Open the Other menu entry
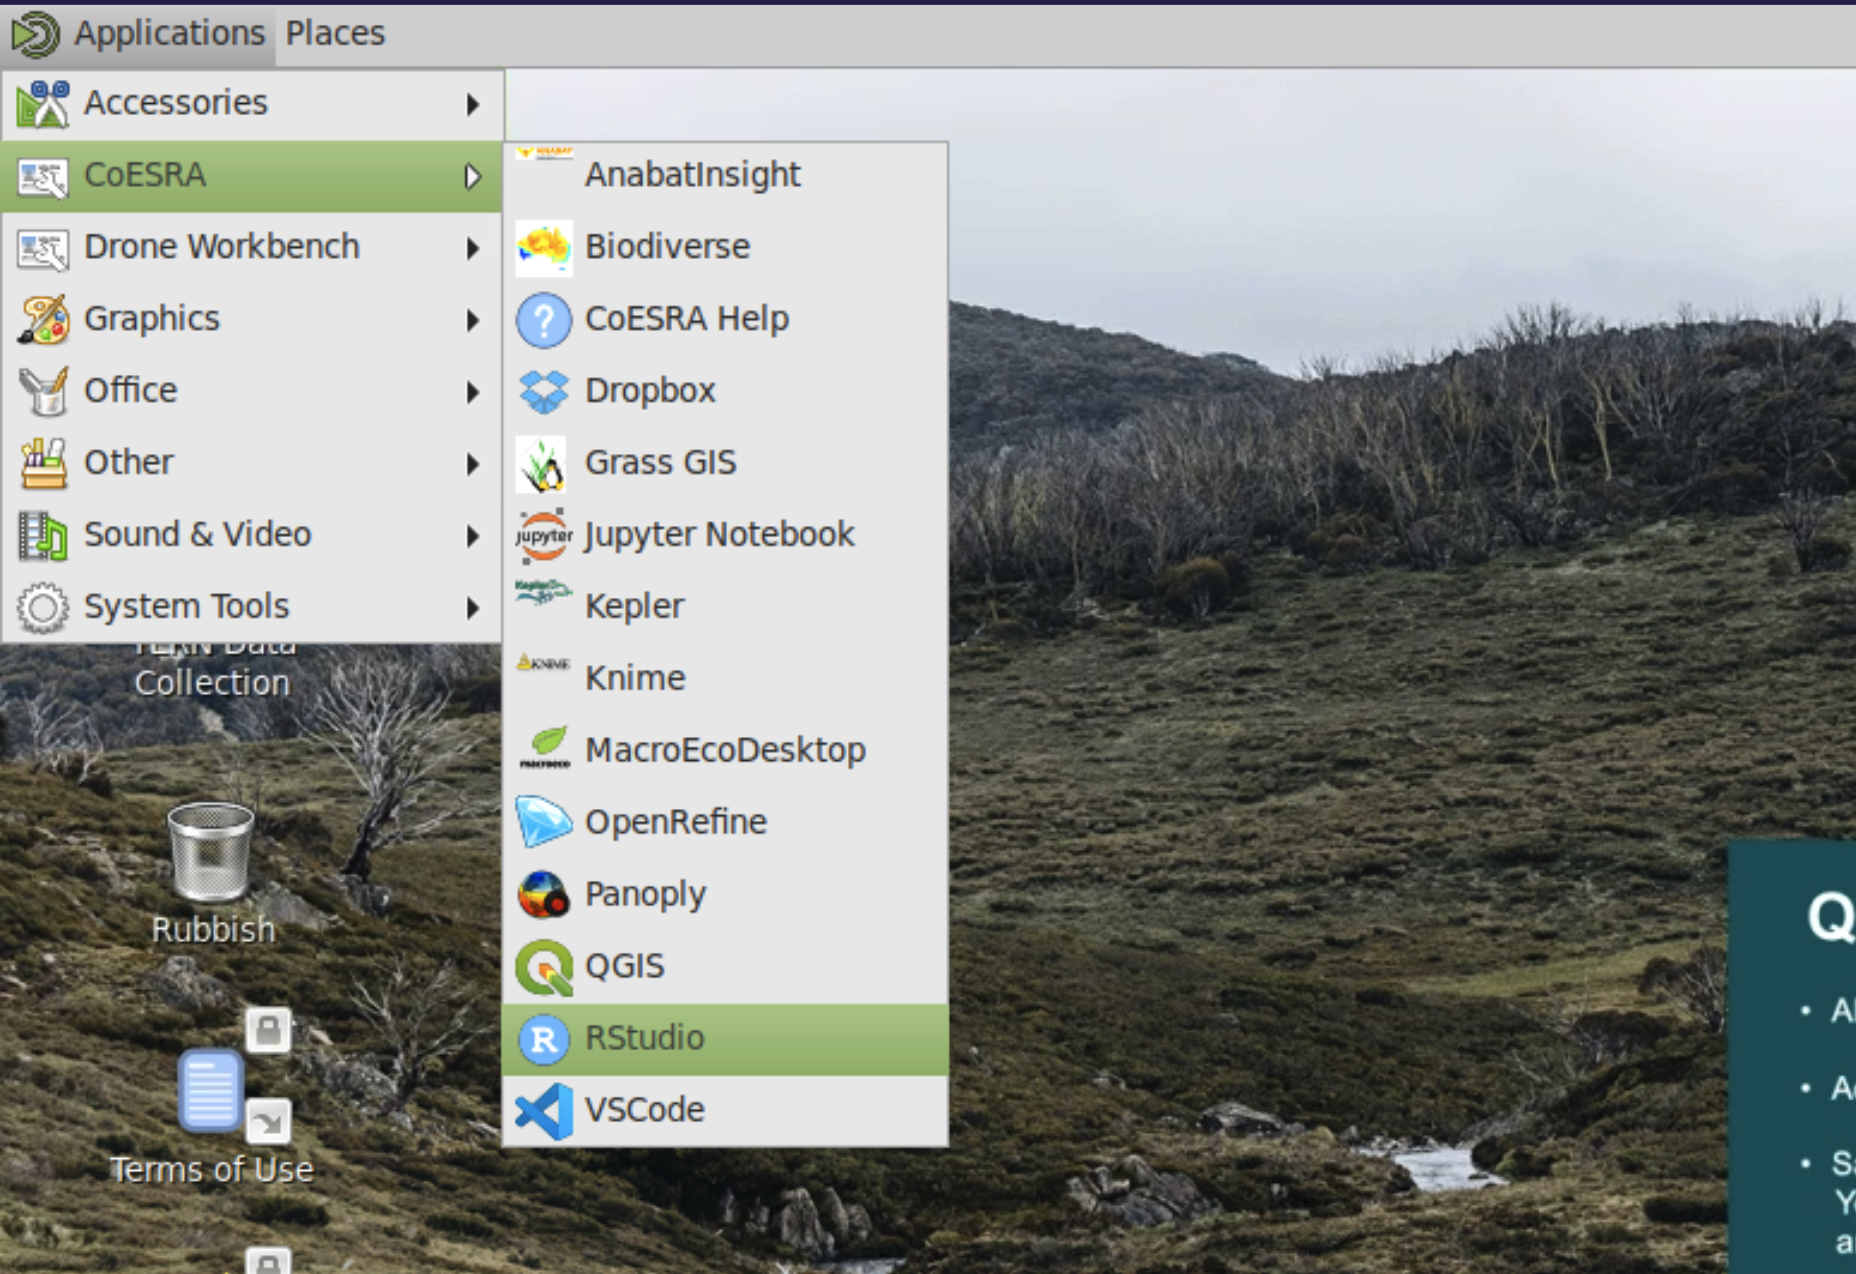This screenshot has width=1856, height=1274. pyautogui.click(x=252, y=463)
